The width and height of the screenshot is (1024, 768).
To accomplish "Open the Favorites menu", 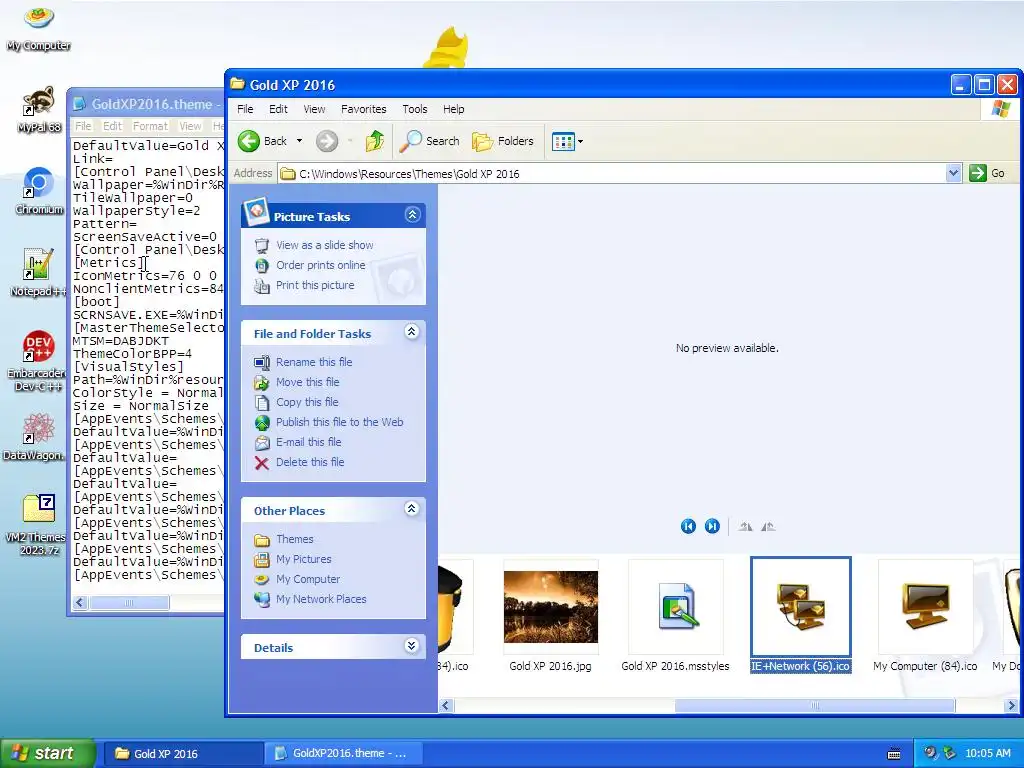I will tap(363, 109).
